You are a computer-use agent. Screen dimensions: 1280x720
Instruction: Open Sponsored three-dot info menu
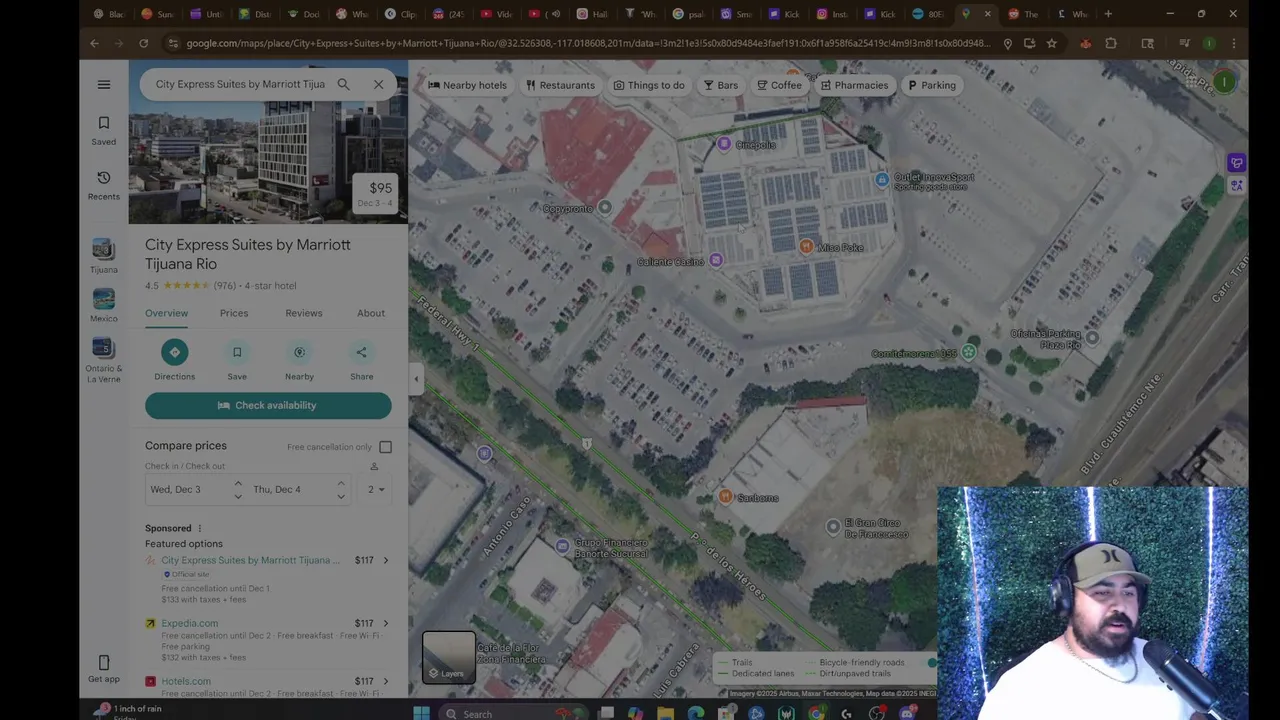click(199, 528)
